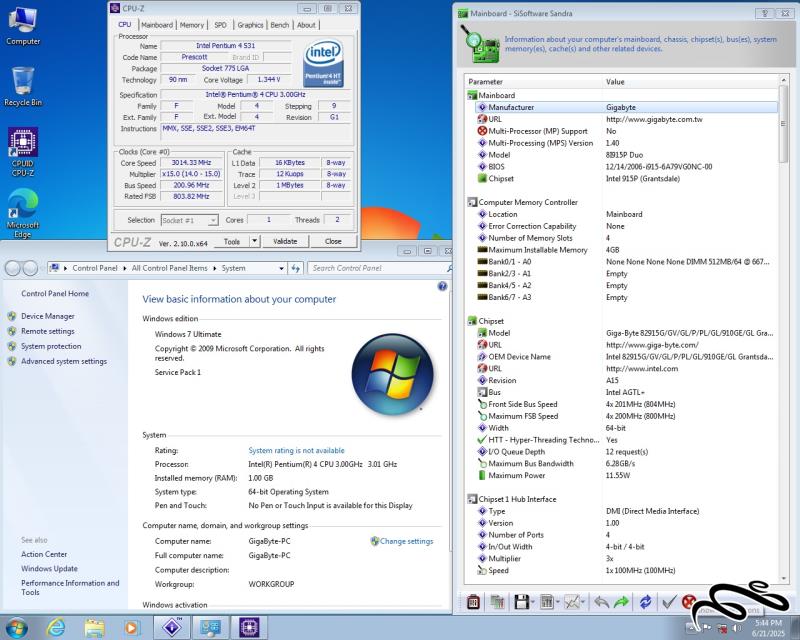The image size is (800, 640).
Task: Open the Control Panel address bar history dropdown
Action: 281,268
